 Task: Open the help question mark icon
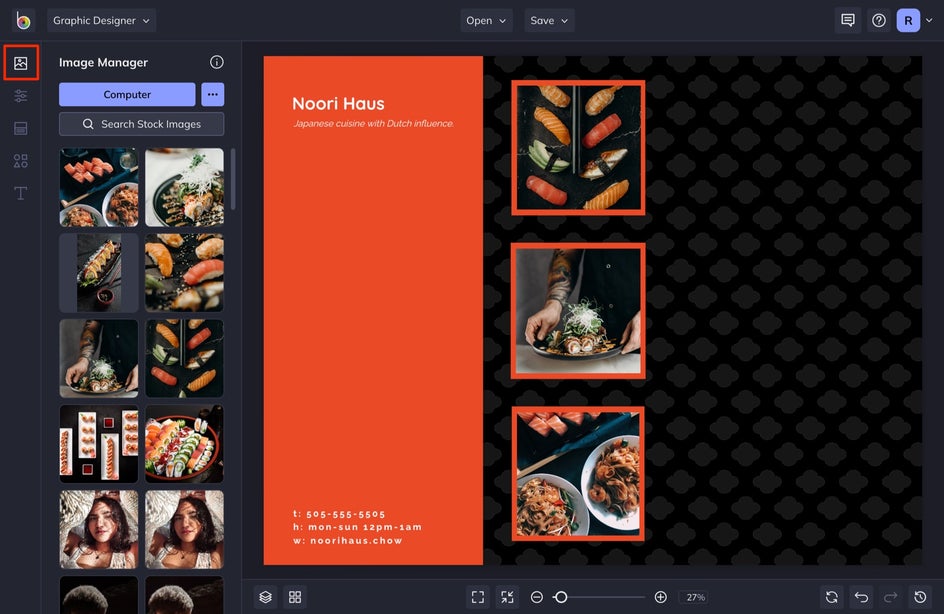click(879, 20)
